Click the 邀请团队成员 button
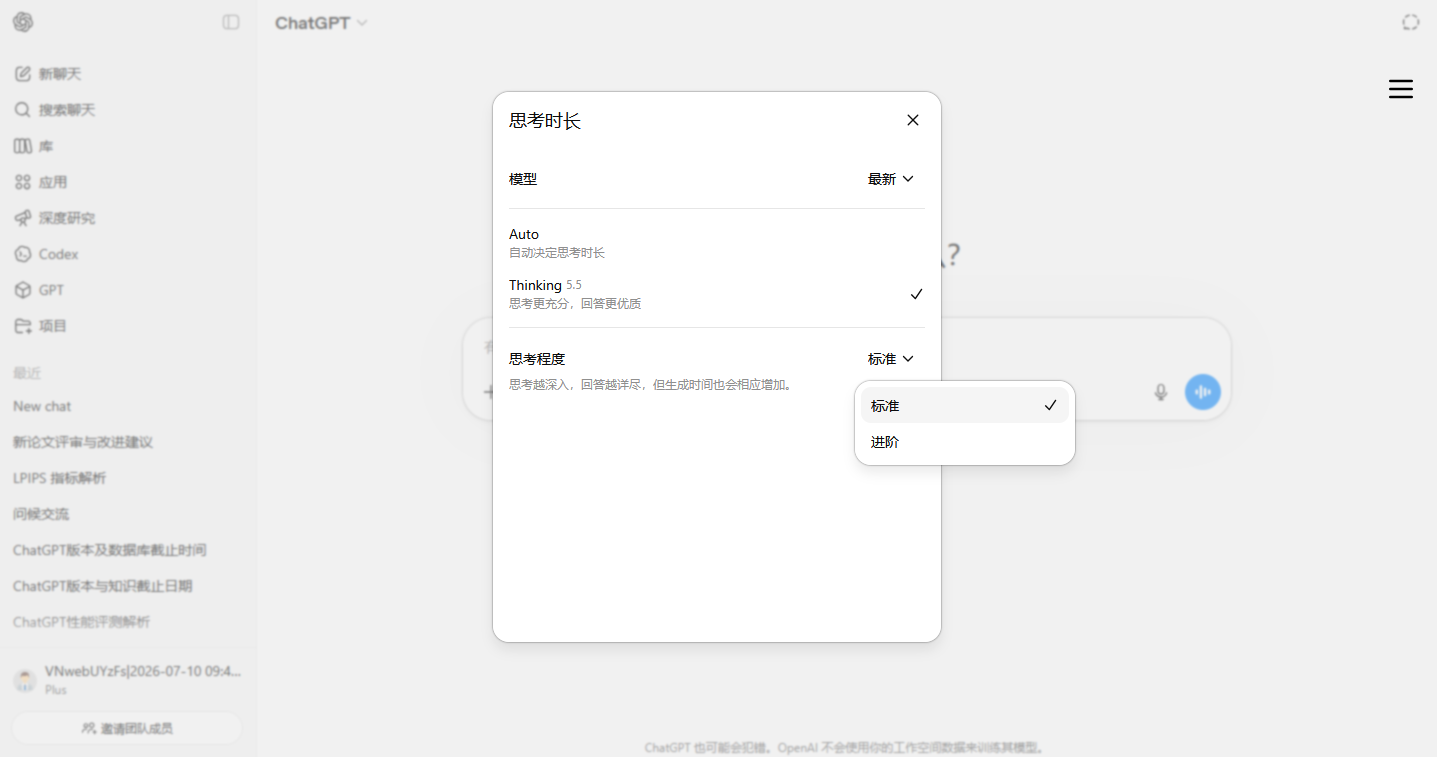The height and width of the screenshot is (757, 1437). click(127, 728)
